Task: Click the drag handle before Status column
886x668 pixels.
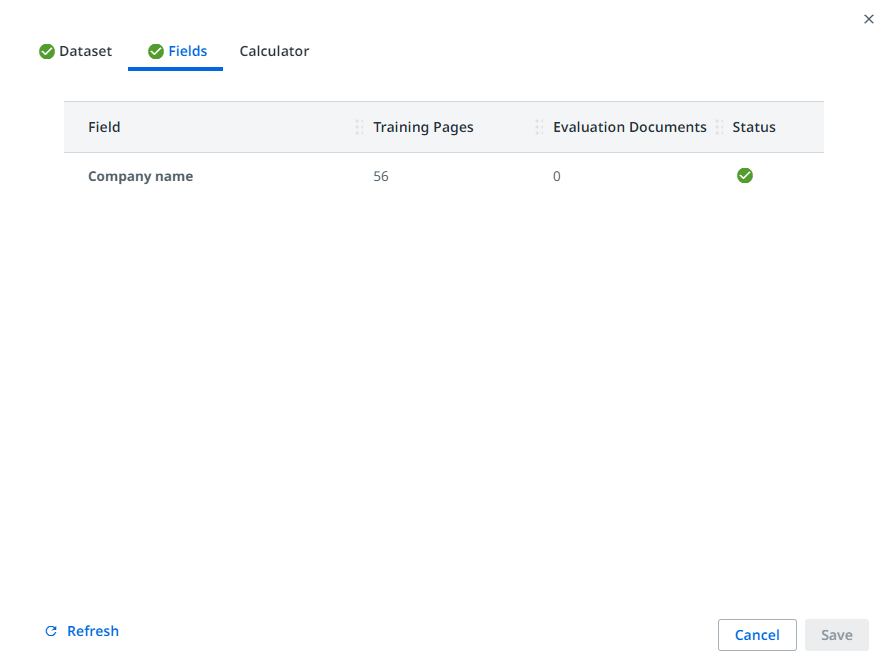Action: [x=719, y=127]
